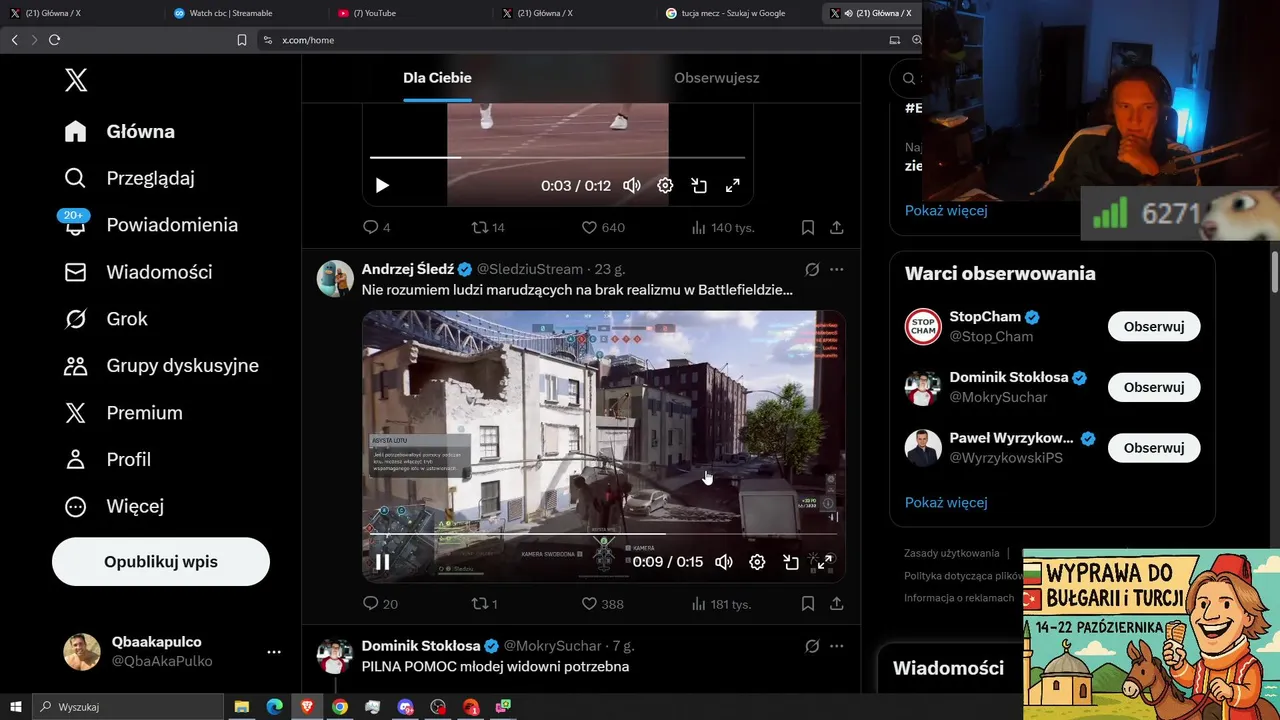Expand the top video to fullscreen

tap(733, 186)
